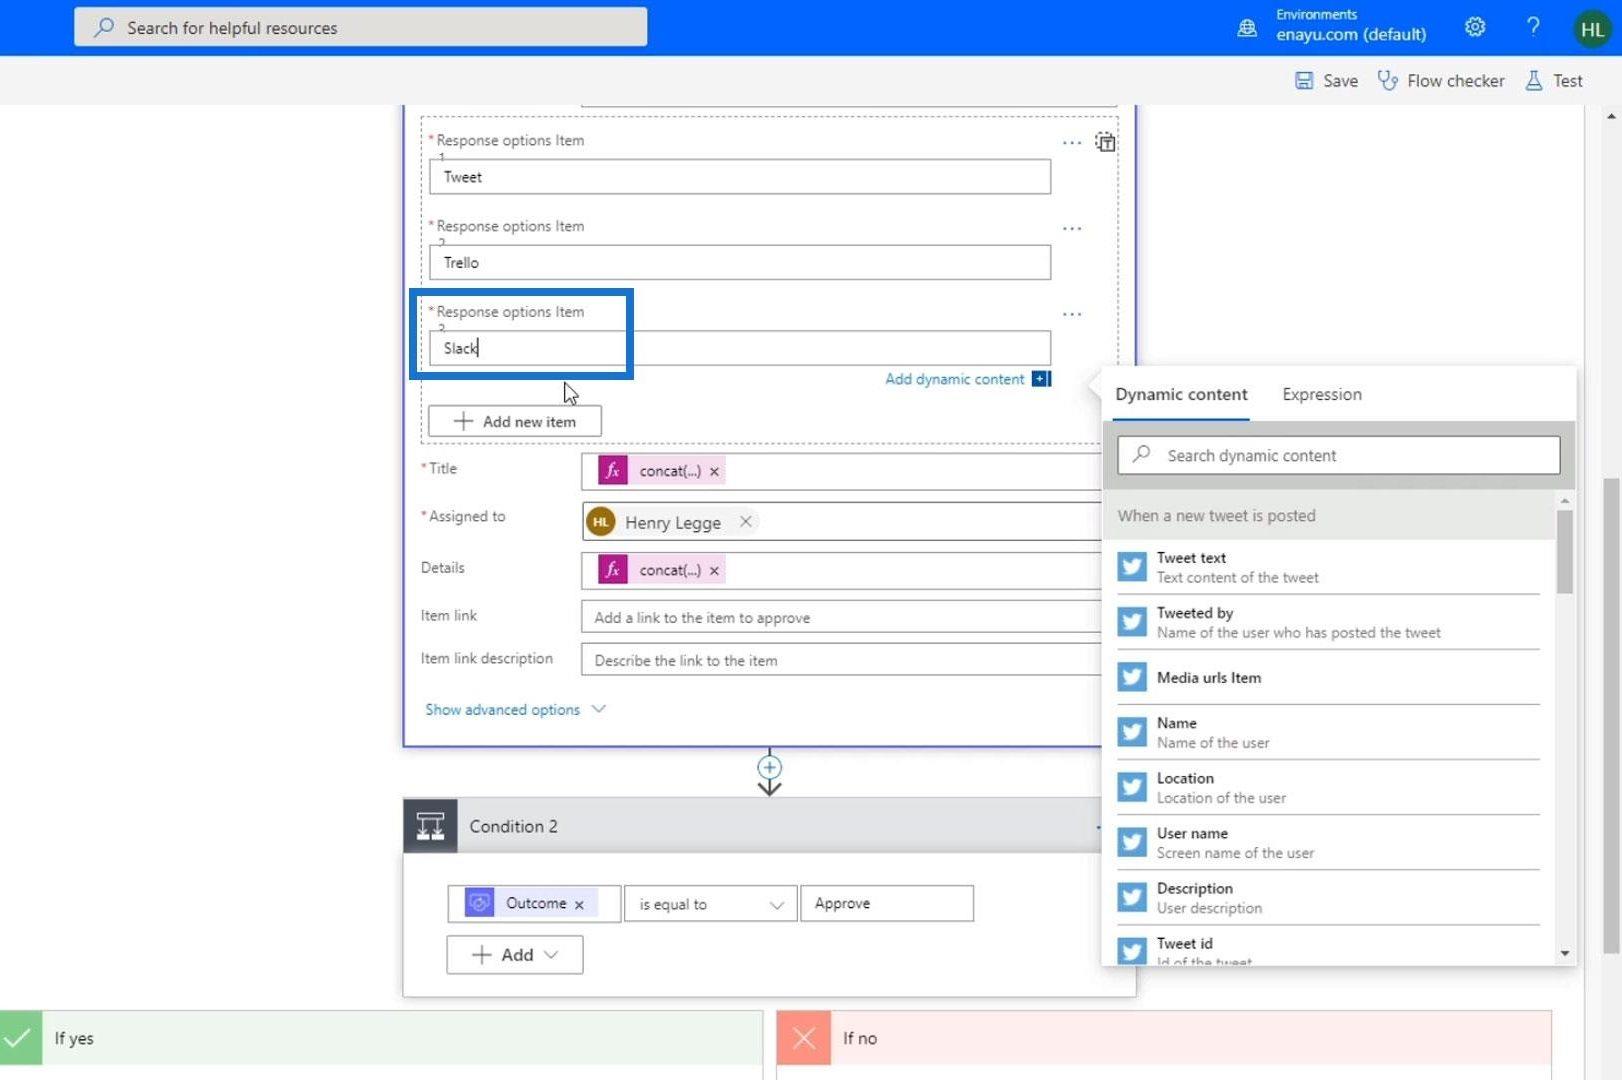Insert User name dynamic content

(1328, 843)
